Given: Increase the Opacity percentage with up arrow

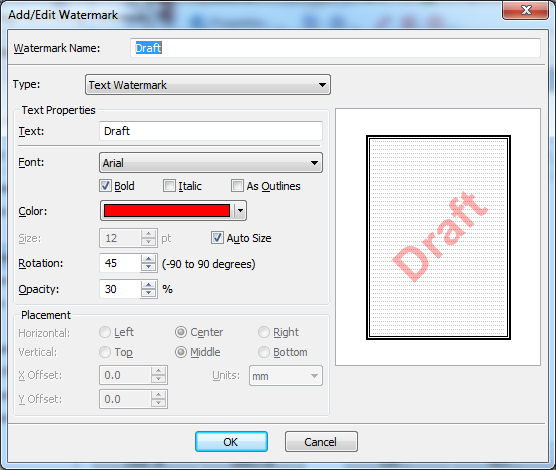Looking at the screenshot, I should [x=149, y=285].
